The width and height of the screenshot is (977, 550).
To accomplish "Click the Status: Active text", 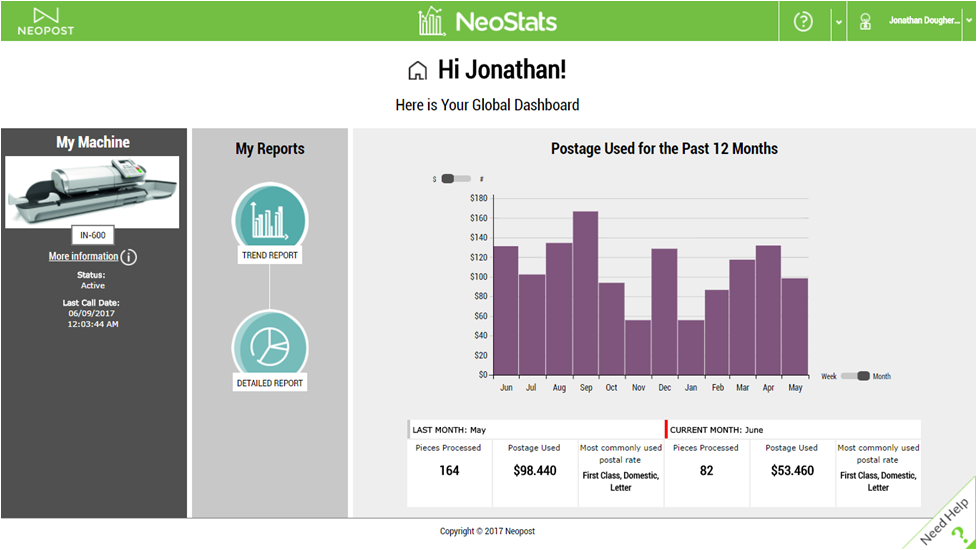I will (92, 280).
